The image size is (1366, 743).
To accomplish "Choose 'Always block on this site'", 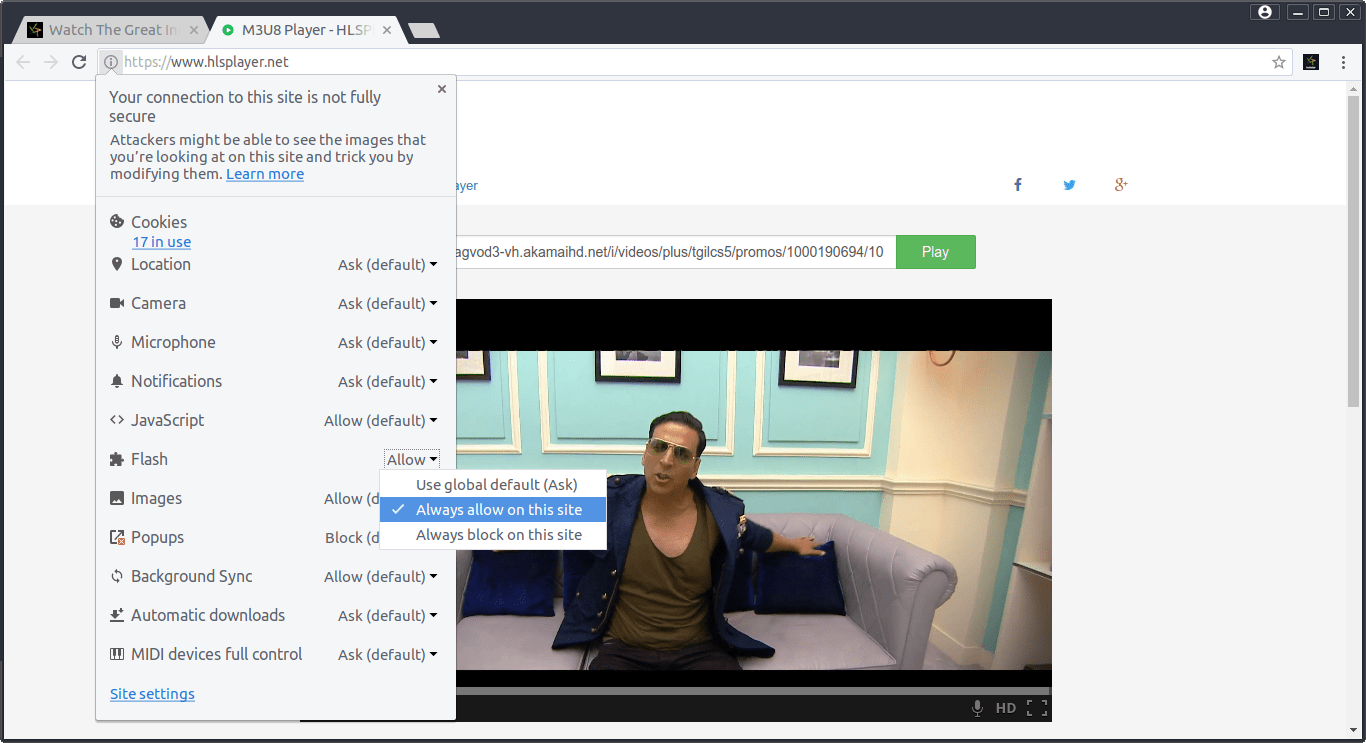I will [493, 535].
